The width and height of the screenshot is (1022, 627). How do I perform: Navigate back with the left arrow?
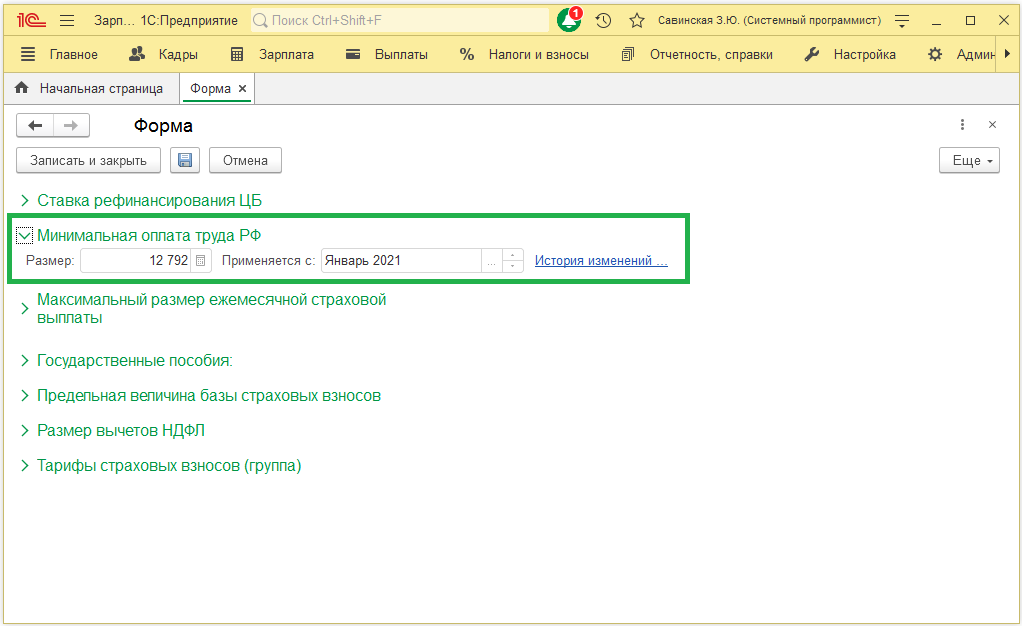35,125
